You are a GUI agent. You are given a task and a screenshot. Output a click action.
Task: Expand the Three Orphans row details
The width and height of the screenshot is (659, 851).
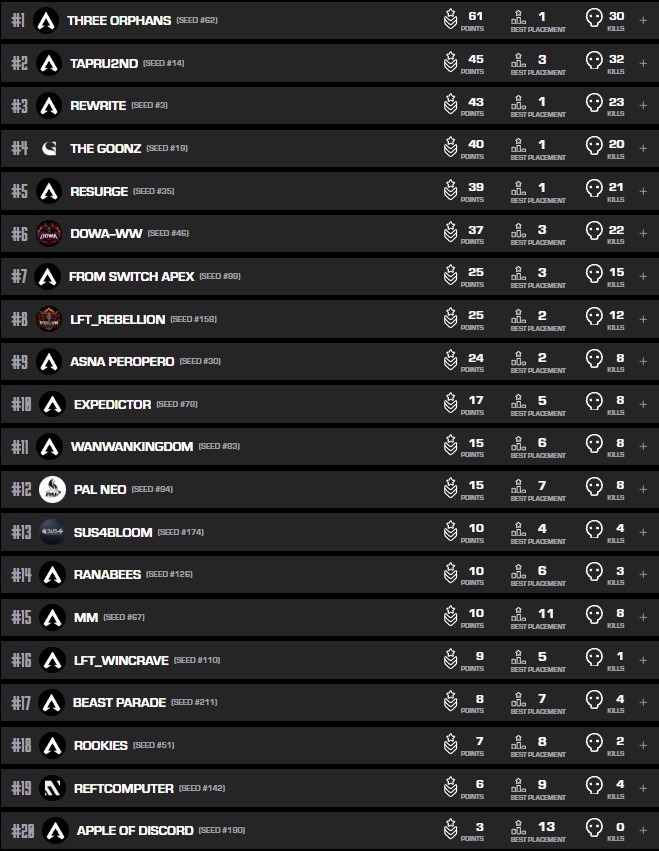tap(643, 20)
